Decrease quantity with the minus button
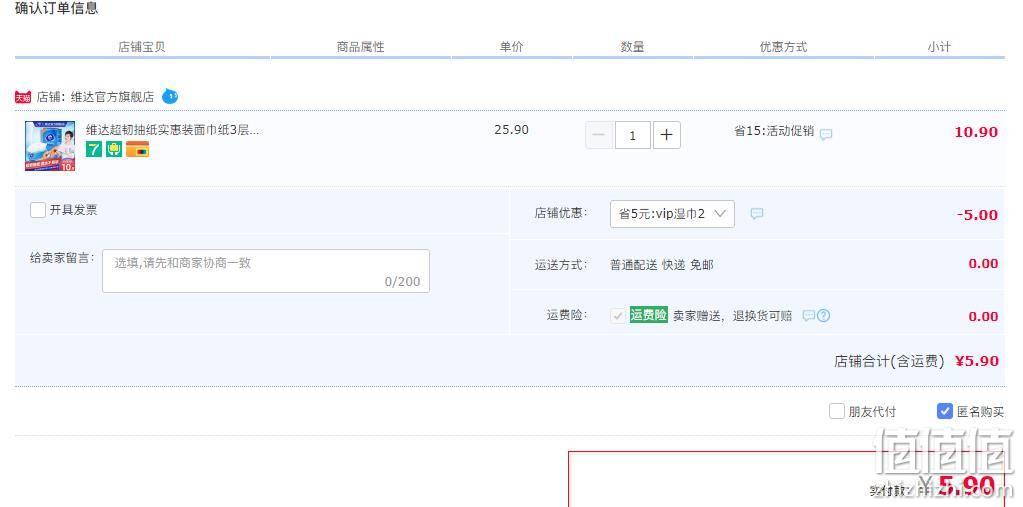This screenshot has height=507, width=1023. (x=599, y=136)
